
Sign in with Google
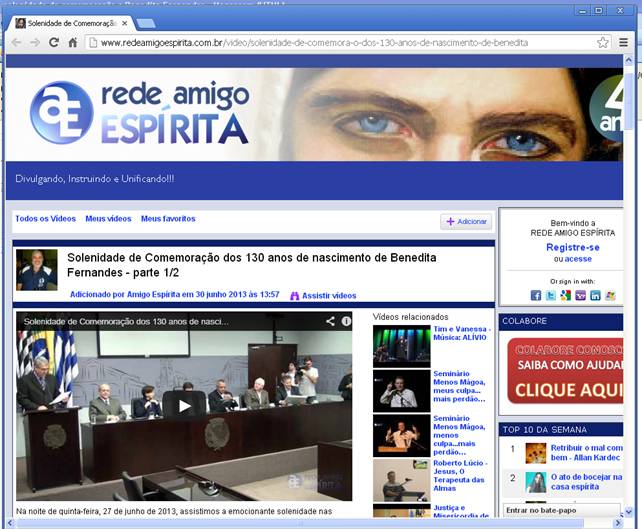[x=565, y=296]
